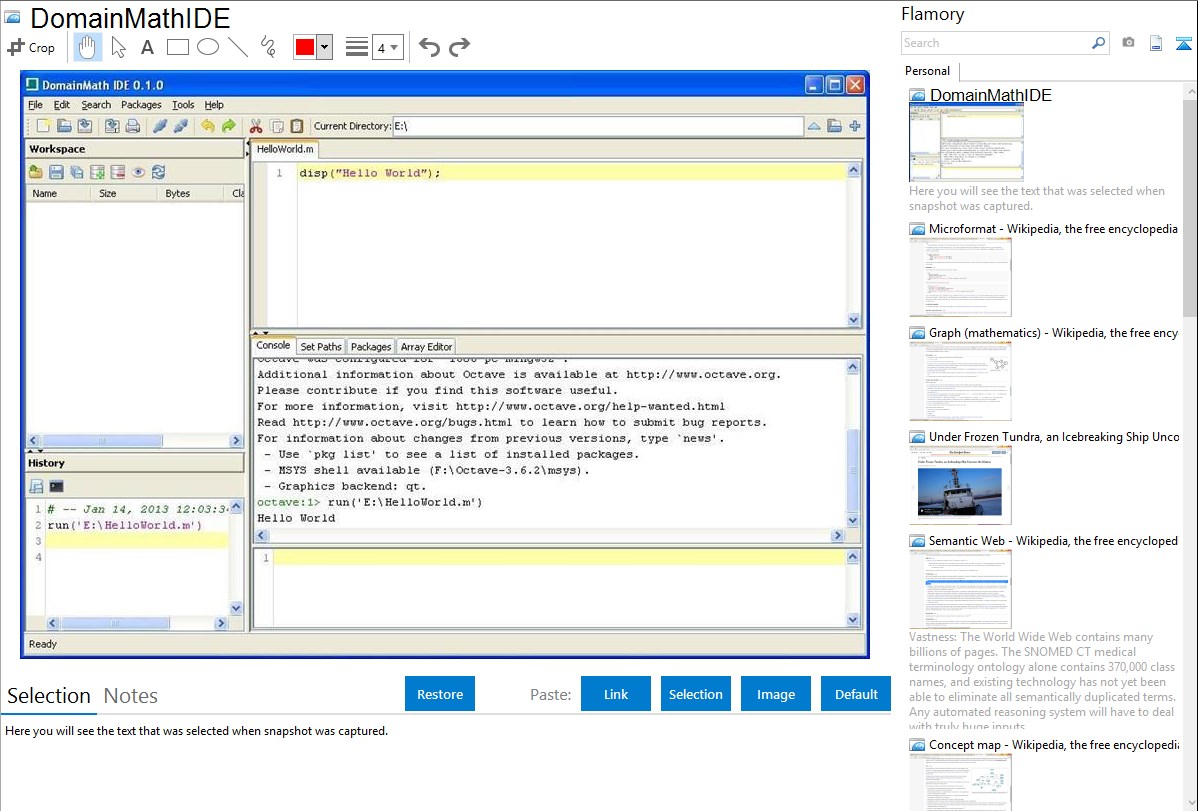Click the Cut scissors icon

[x=256, y=126]
